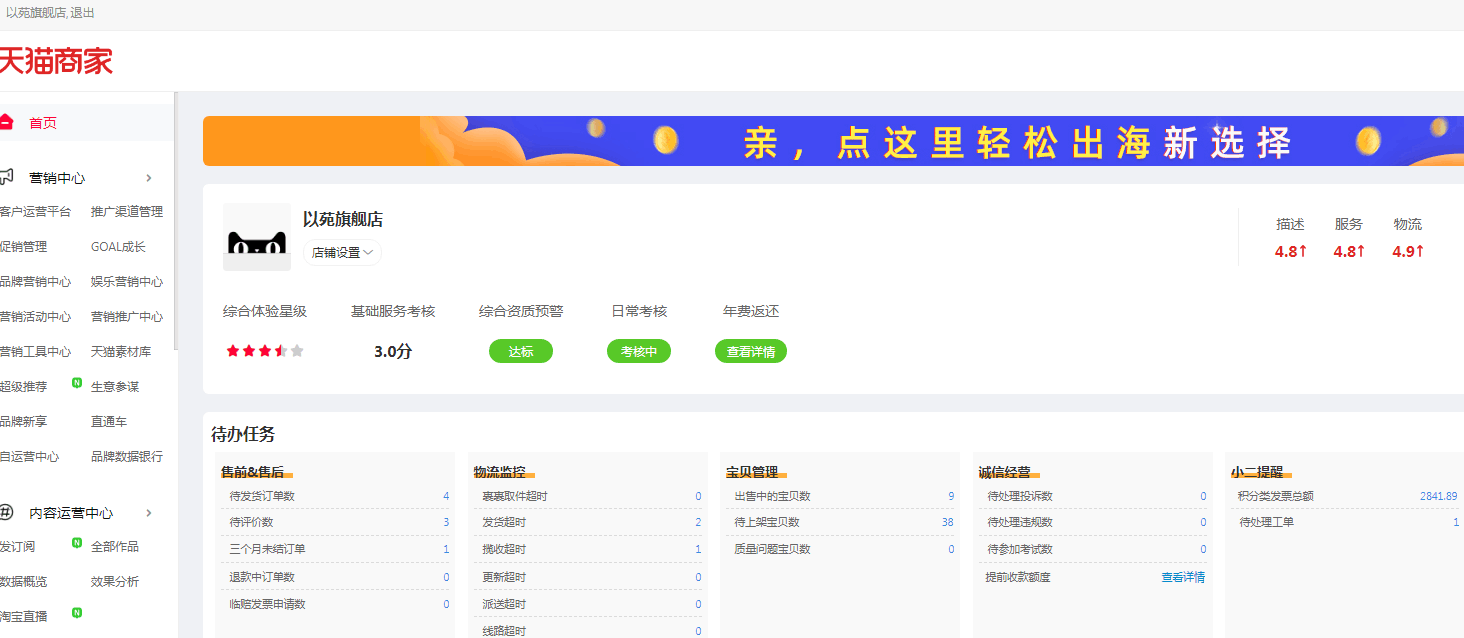Click the green 查看详情 button under 年费返还
Viewport: 1464px width, 638px height.
click(x=751, y=351)
